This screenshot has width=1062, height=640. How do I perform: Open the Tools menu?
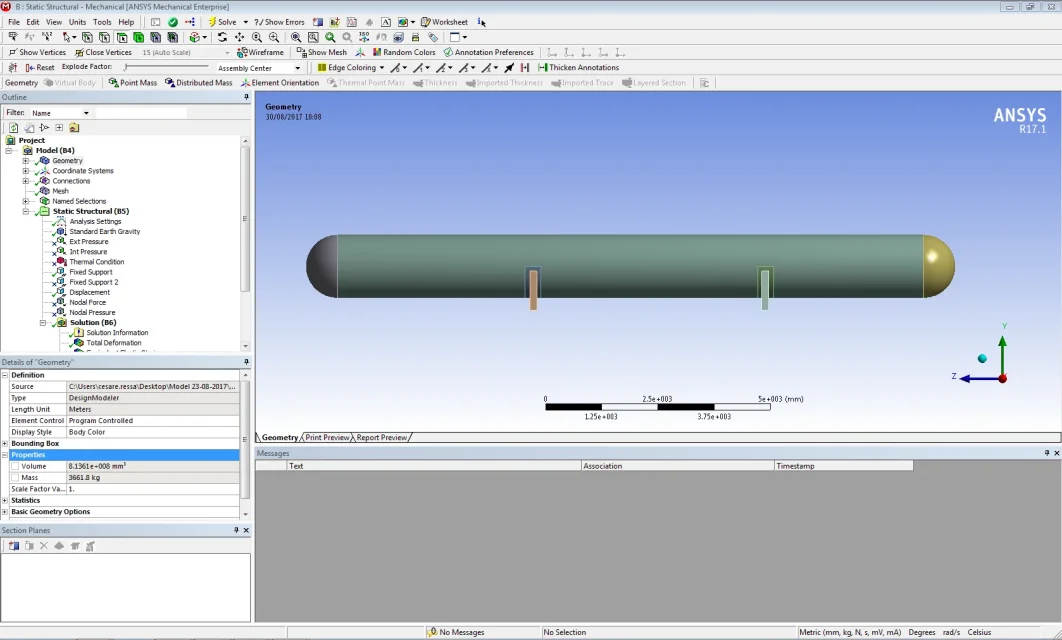tap(102, 22)
